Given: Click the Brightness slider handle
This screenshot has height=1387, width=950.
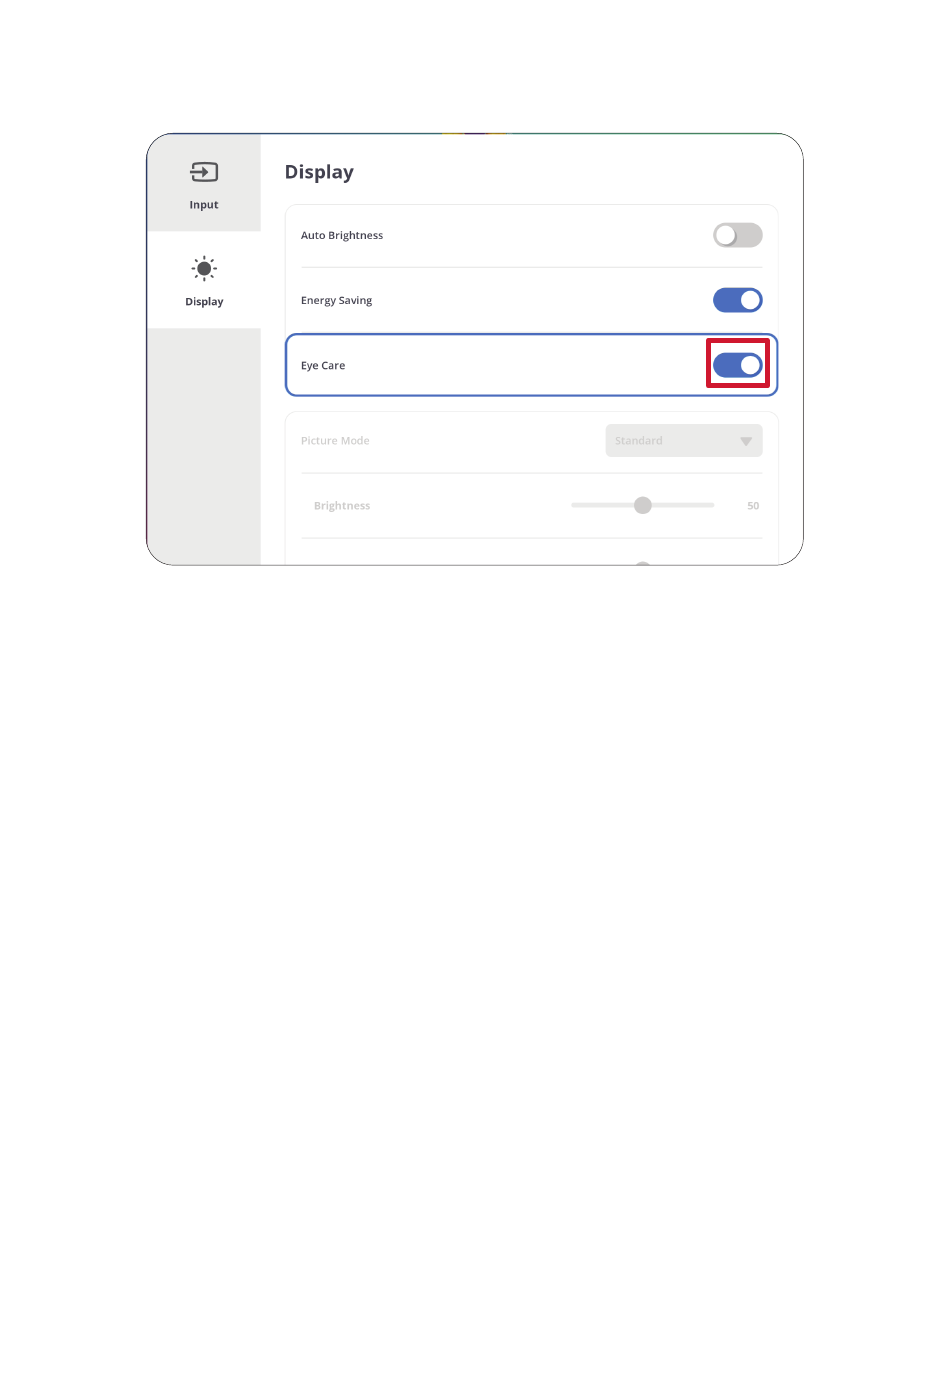Looking at the screenshot, I should 643,505.
